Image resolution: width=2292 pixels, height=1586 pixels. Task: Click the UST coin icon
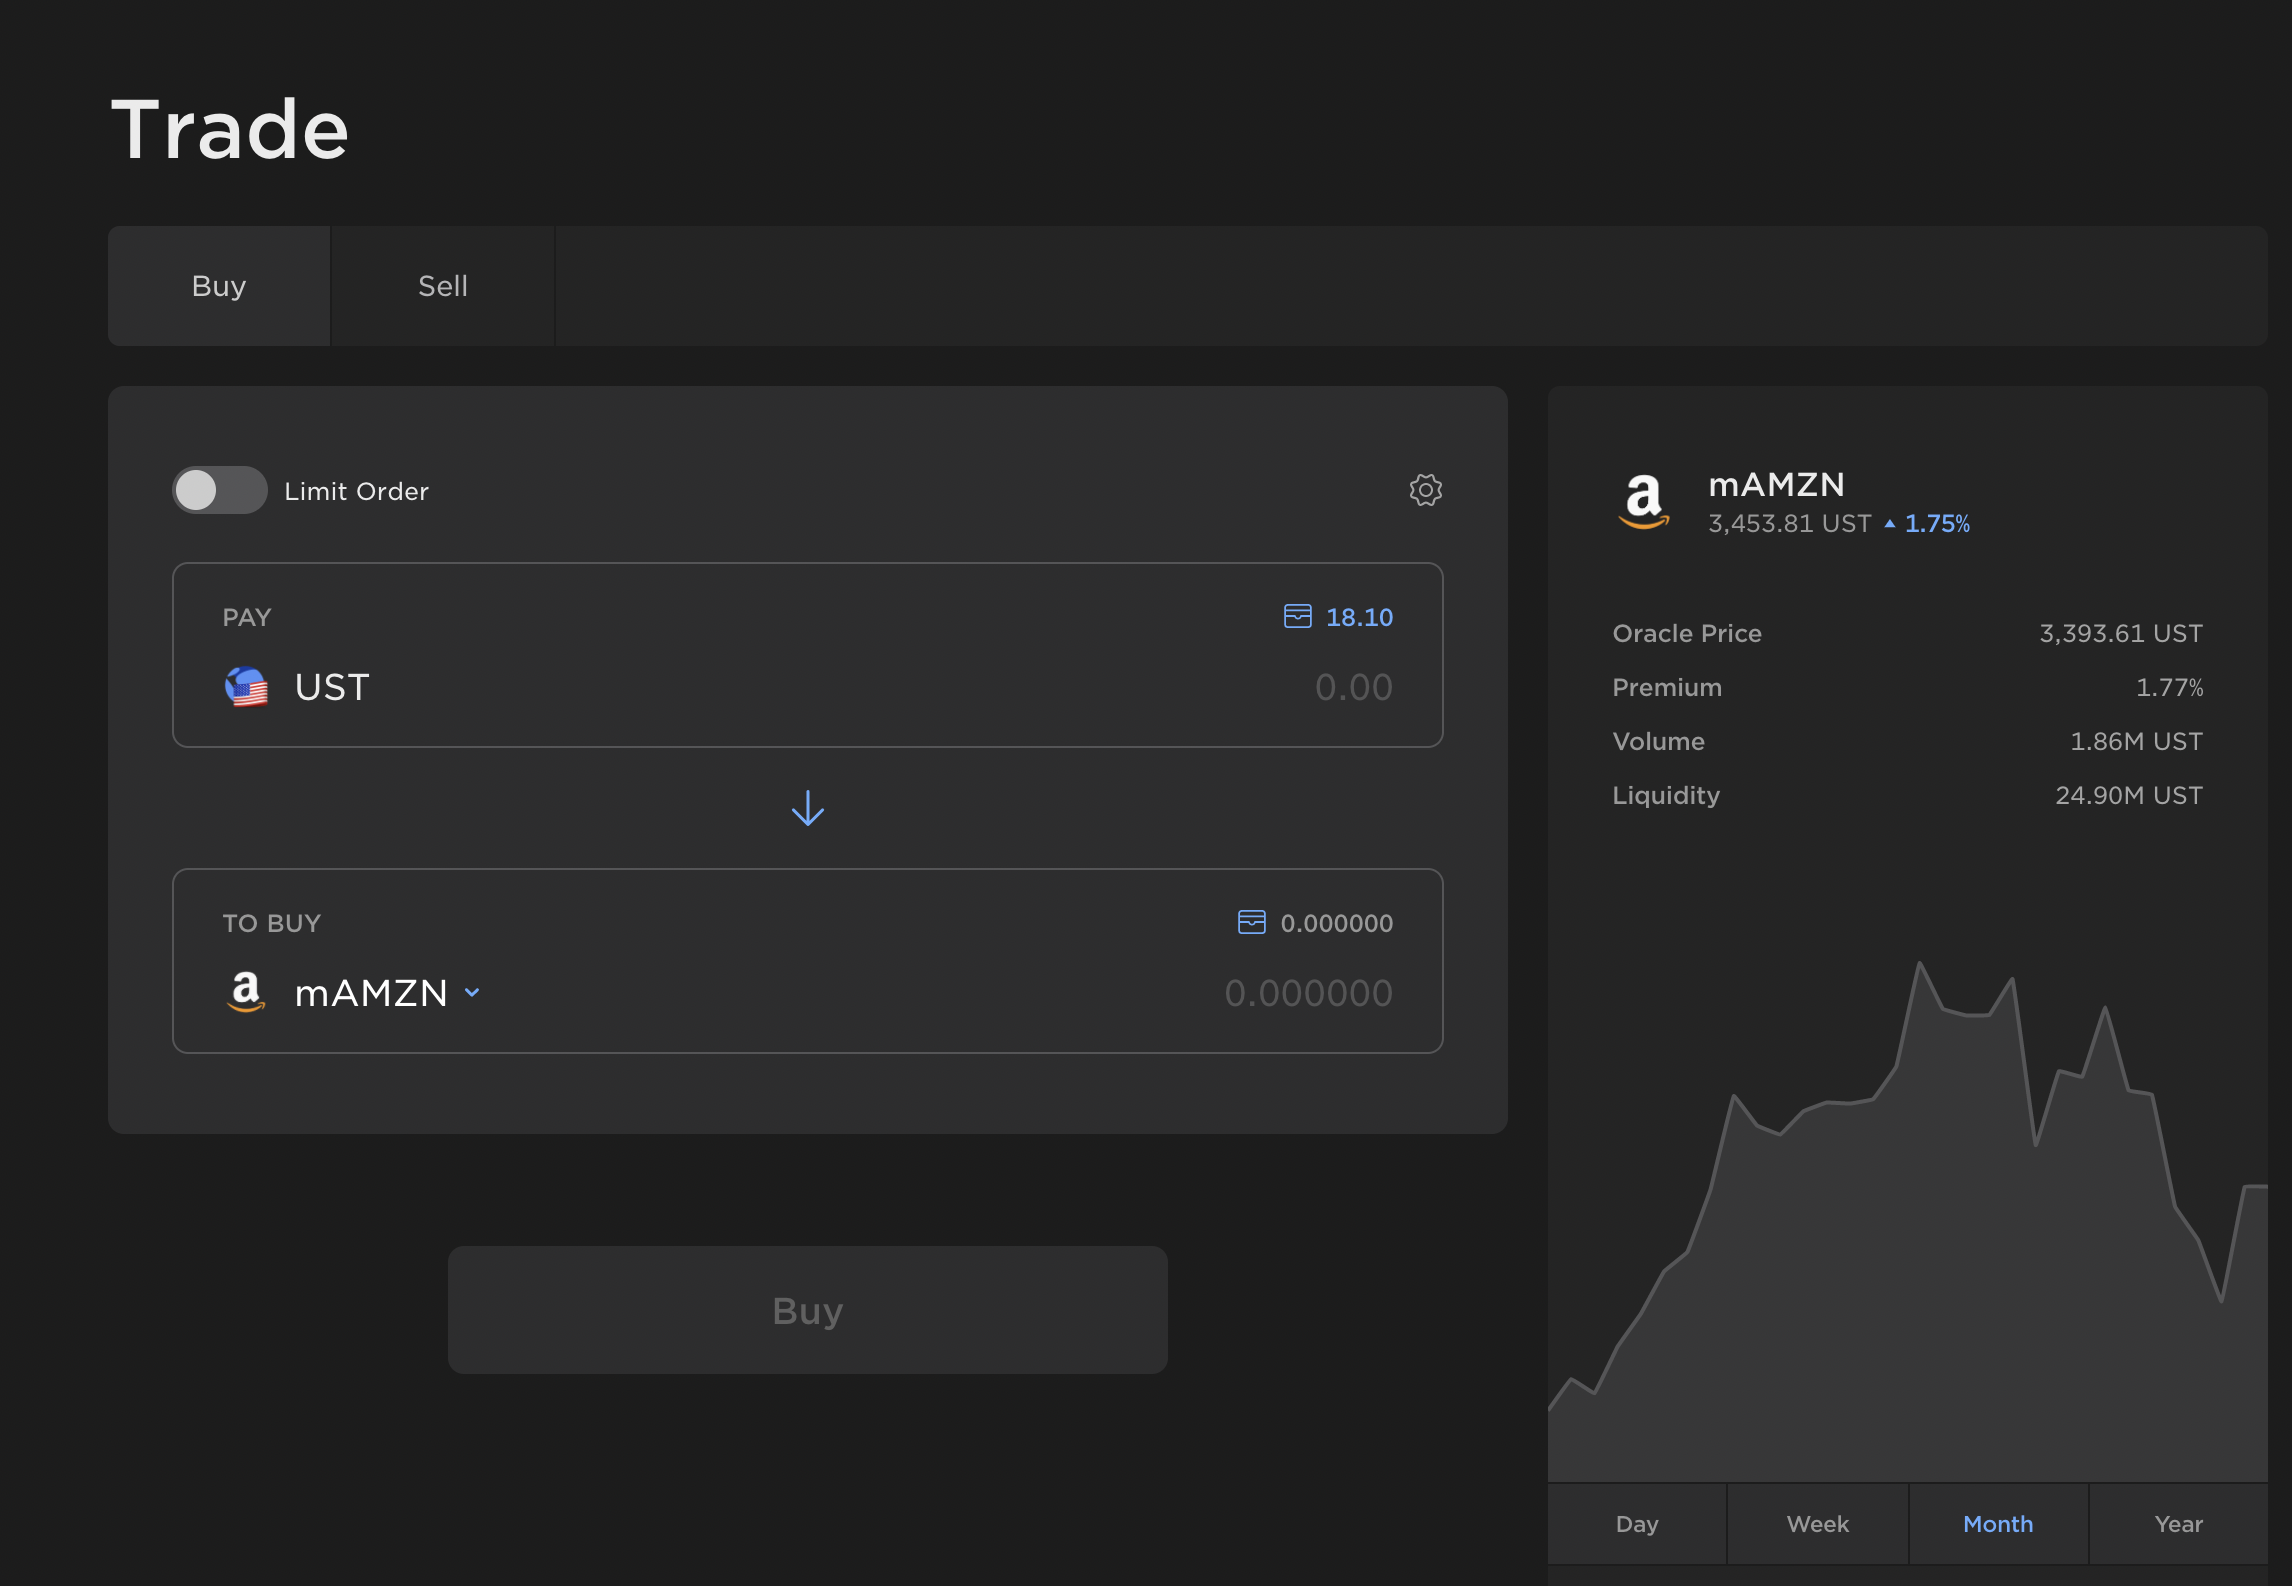(246, 687)
